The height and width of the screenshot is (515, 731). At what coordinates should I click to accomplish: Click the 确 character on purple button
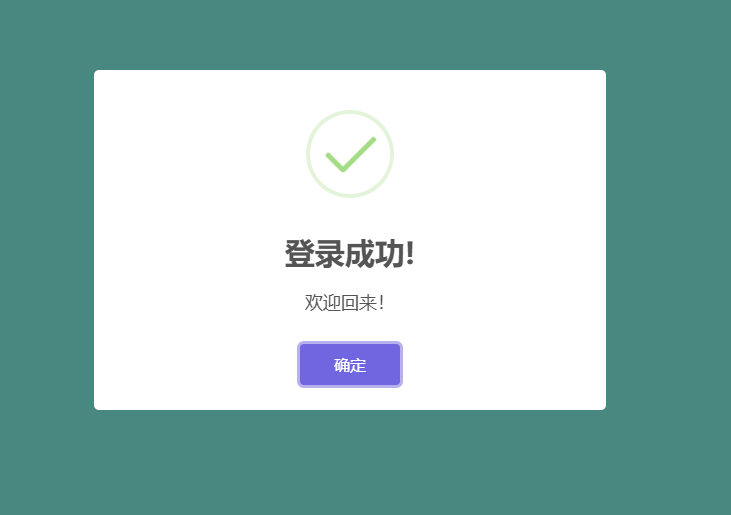tap(342, 365)
